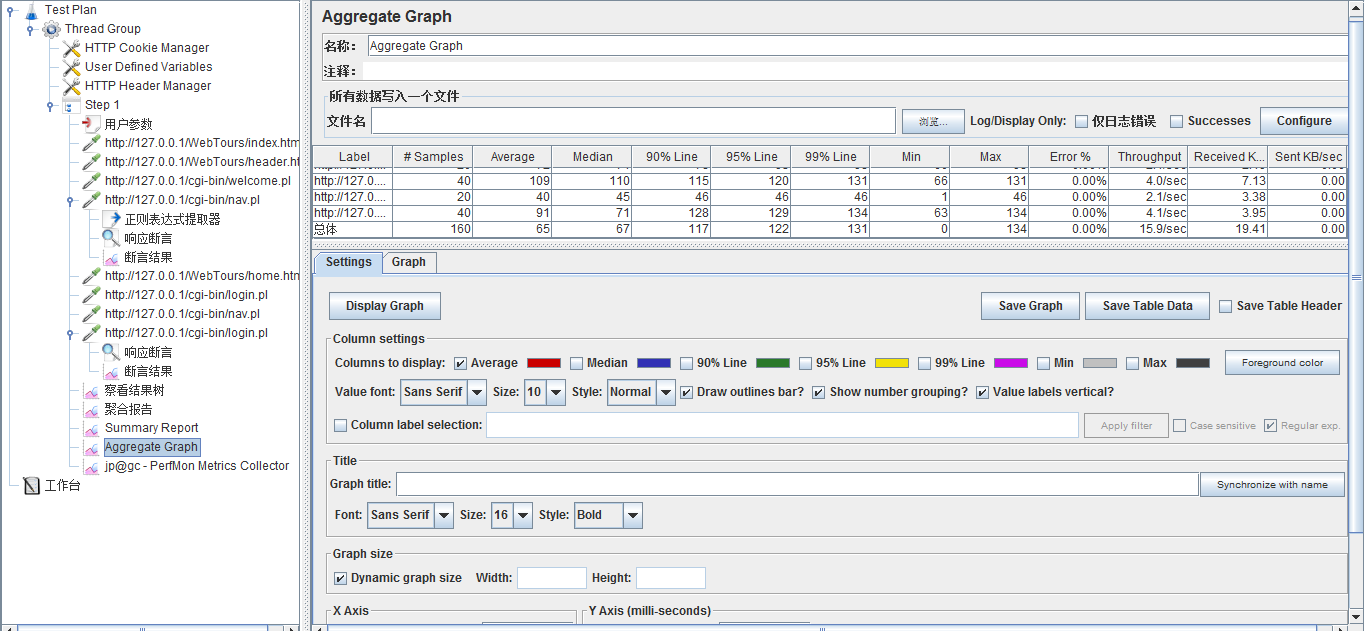Select the HTTP Cookie Manager wrench icon
The image size is (1366, 631).
click(71, 48)
